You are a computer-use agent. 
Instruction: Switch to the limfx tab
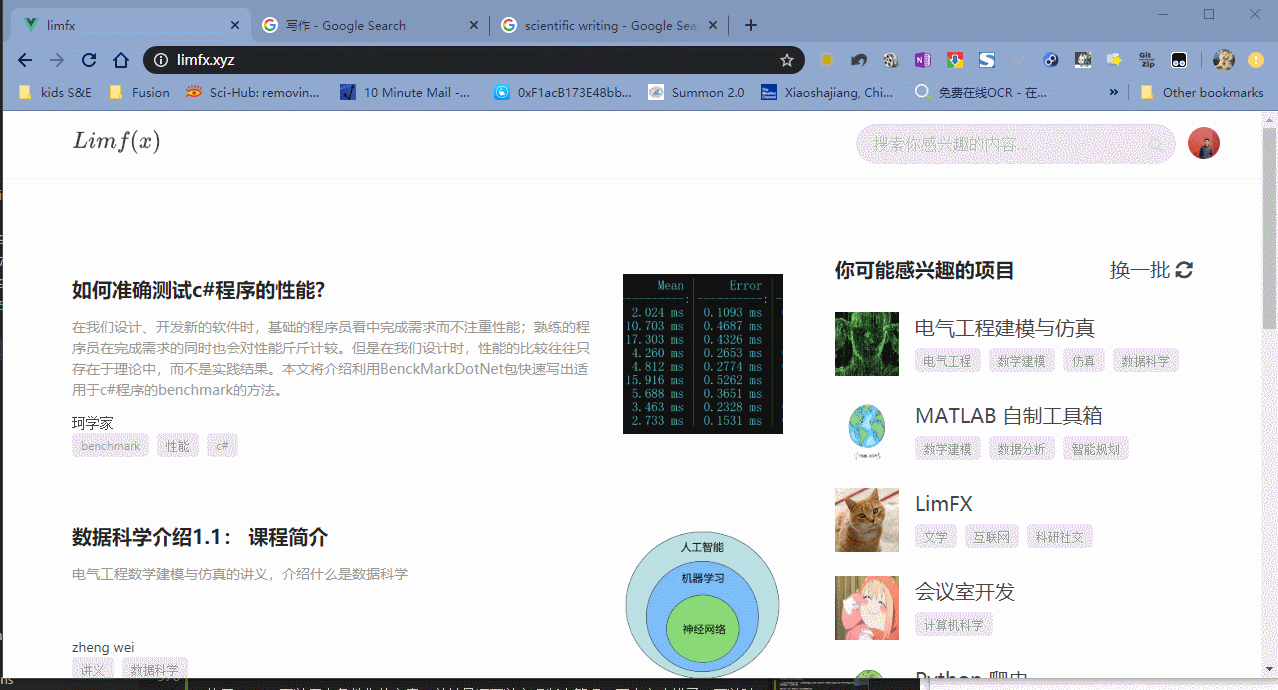coord(130,25)
